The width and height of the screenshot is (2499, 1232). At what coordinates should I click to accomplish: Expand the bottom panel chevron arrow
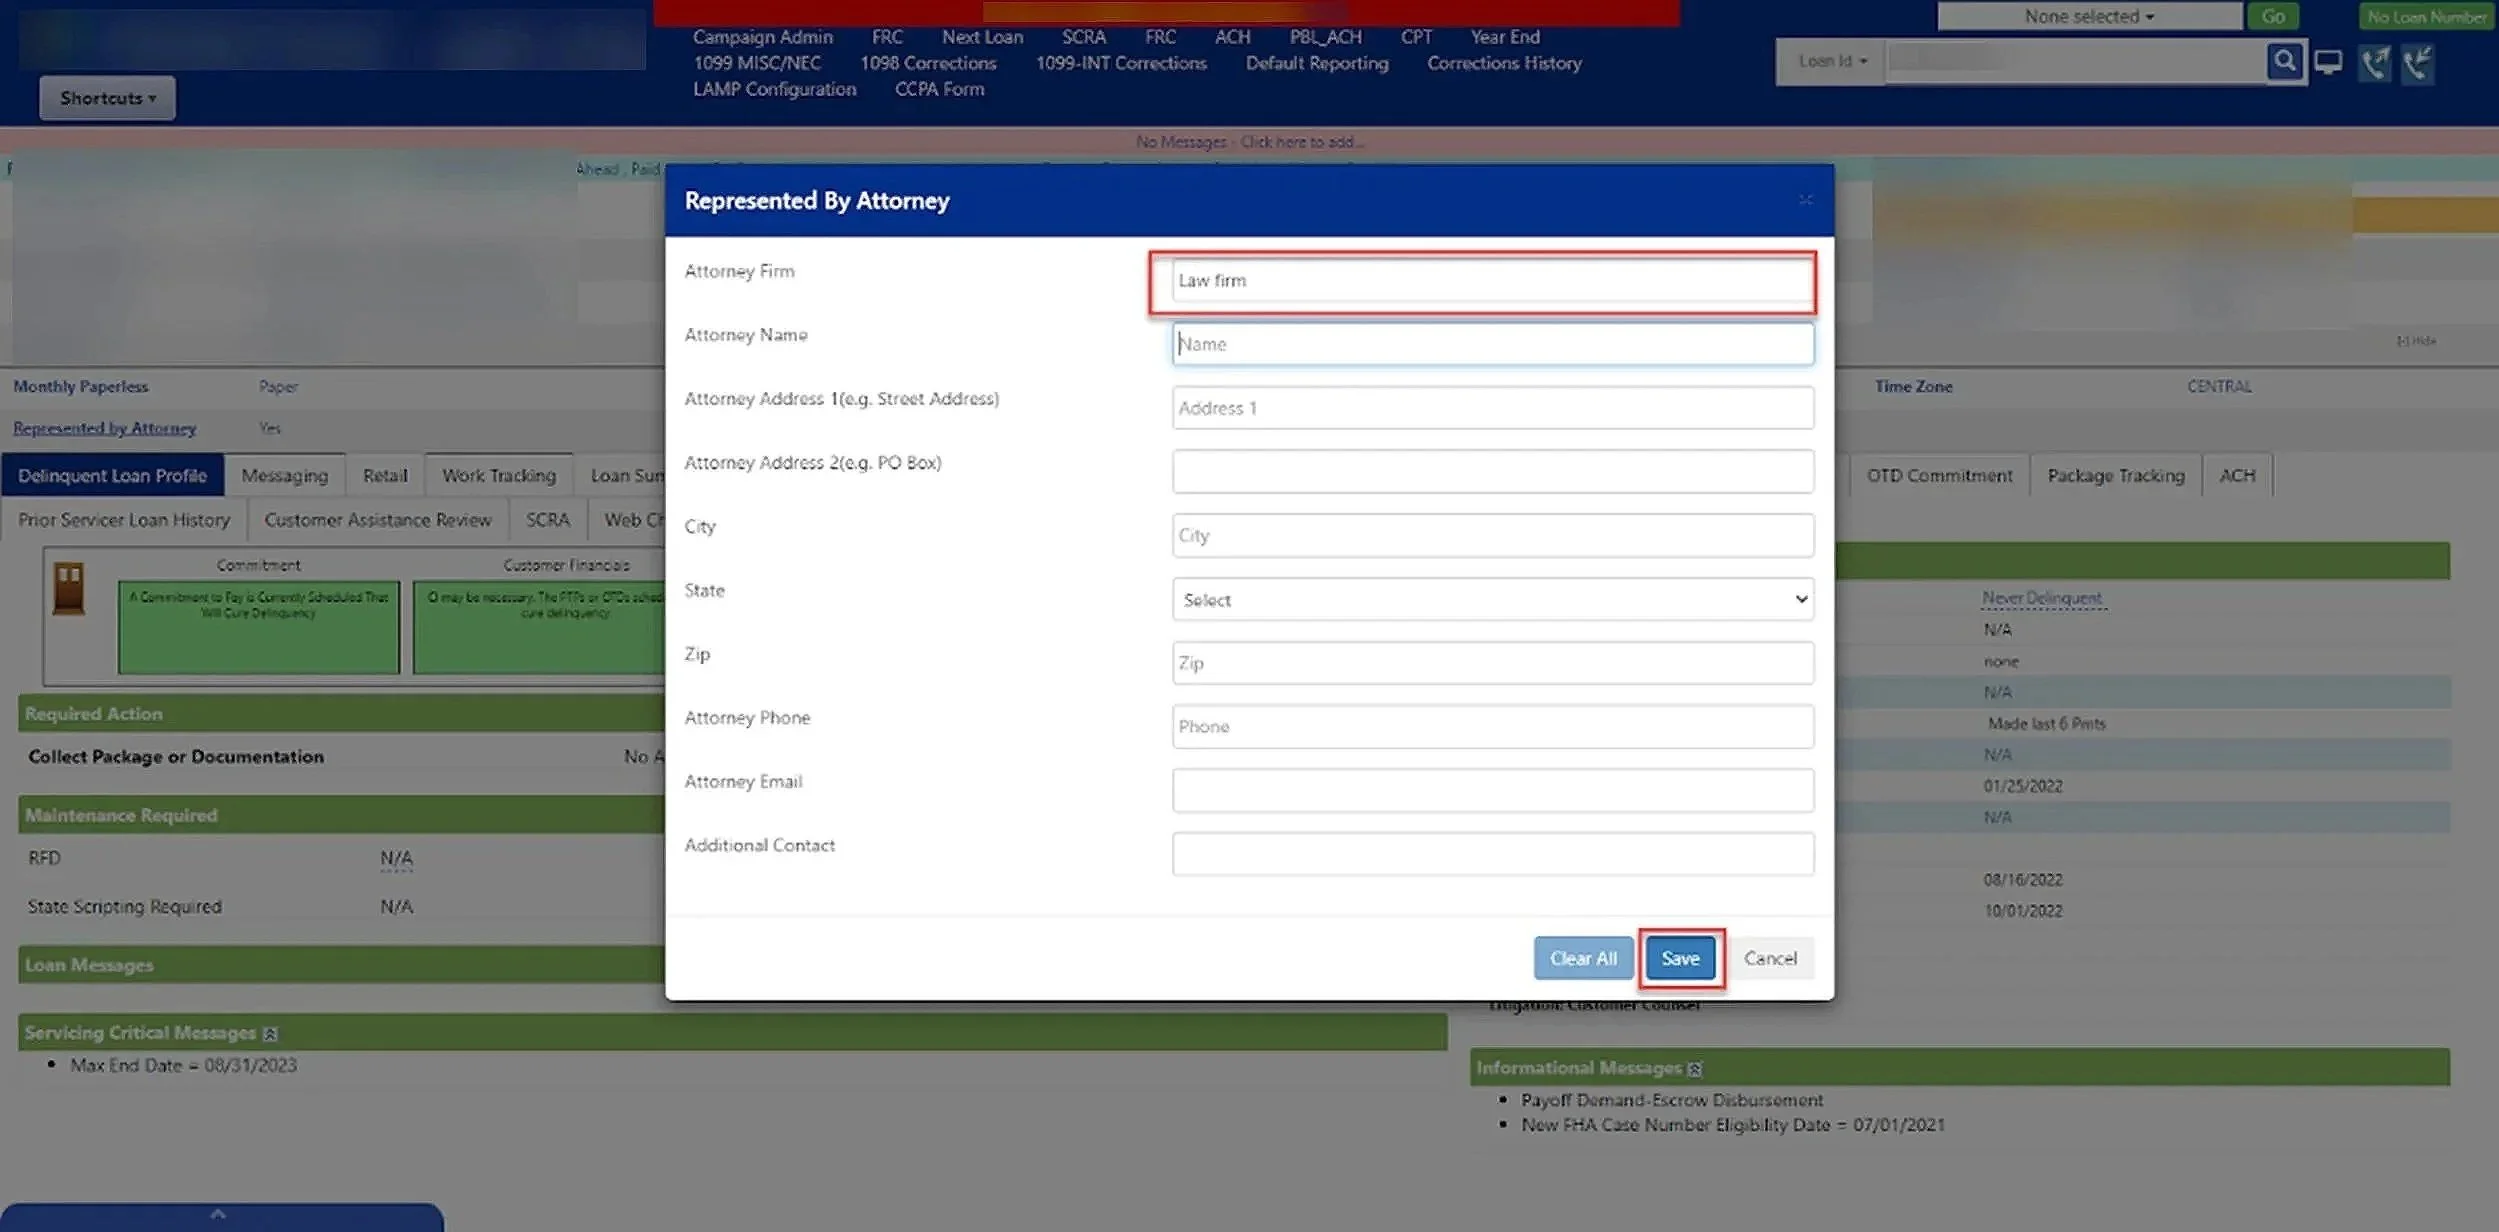[x=218, y=1214]
